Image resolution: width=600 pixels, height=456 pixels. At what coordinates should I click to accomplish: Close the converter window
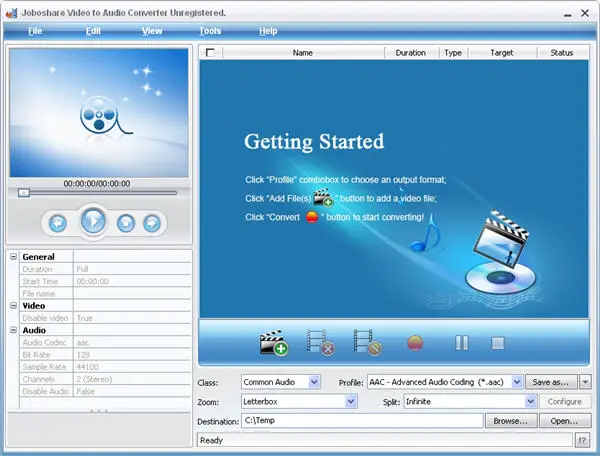585,13
